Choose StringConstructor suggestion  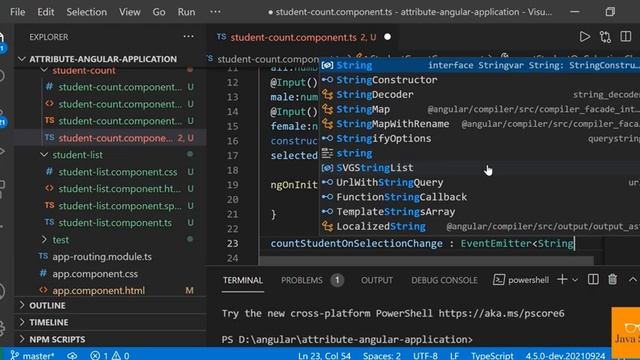(479, 80)
